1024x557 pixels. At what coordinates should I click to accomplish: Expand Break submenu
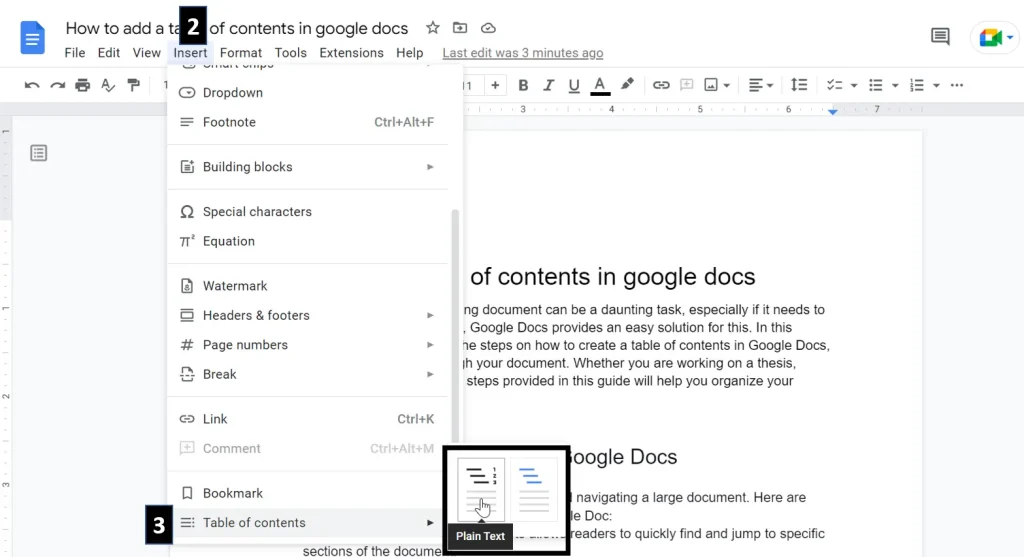[x=308, y=374]
